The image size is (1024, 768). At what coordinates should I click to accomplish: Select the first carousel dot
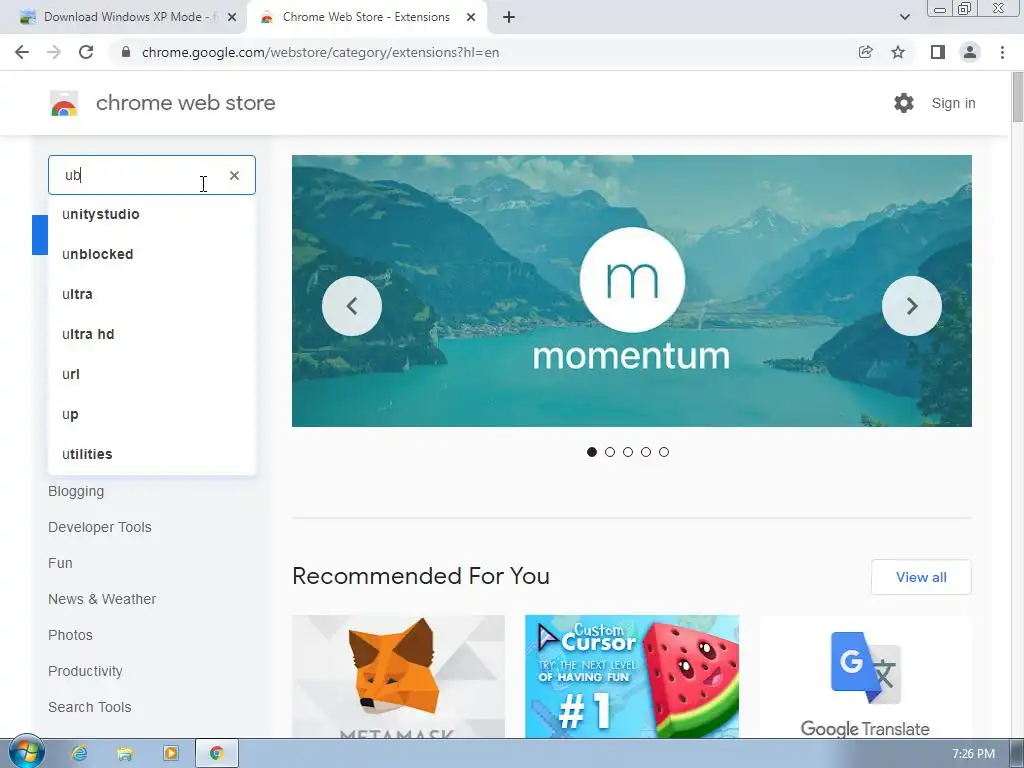pos(592,452)
